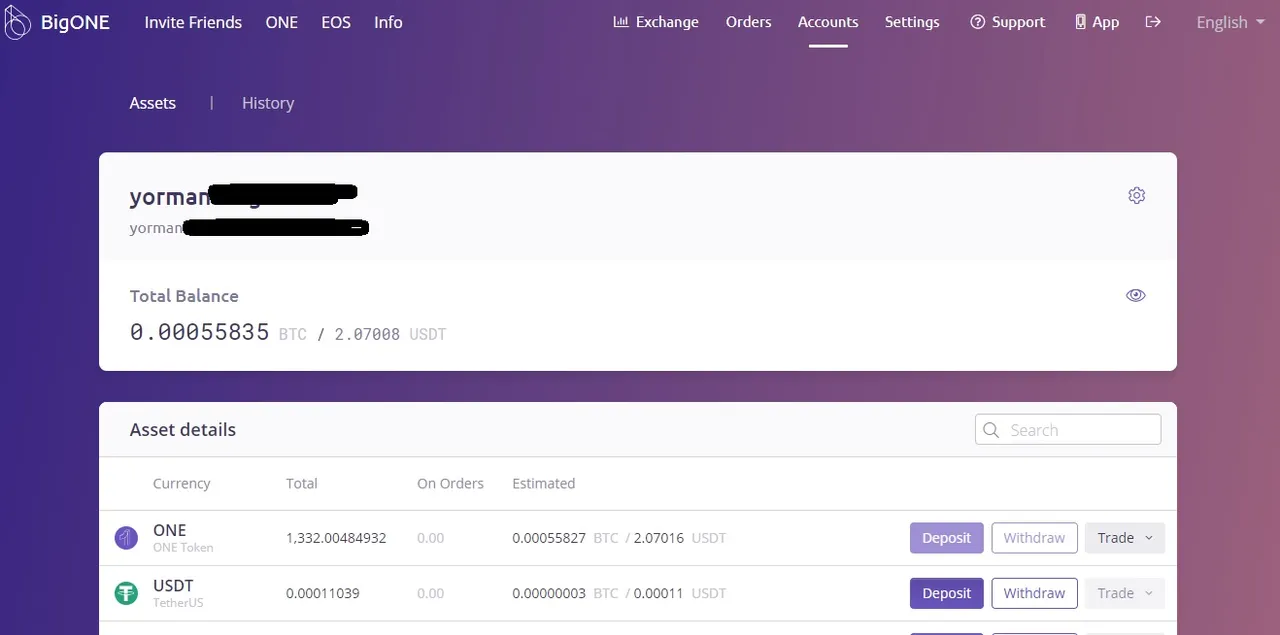Deposit USDT
Image resolution: width=1280 pixels, height=635 pixels.
click(x=947, y=593)
